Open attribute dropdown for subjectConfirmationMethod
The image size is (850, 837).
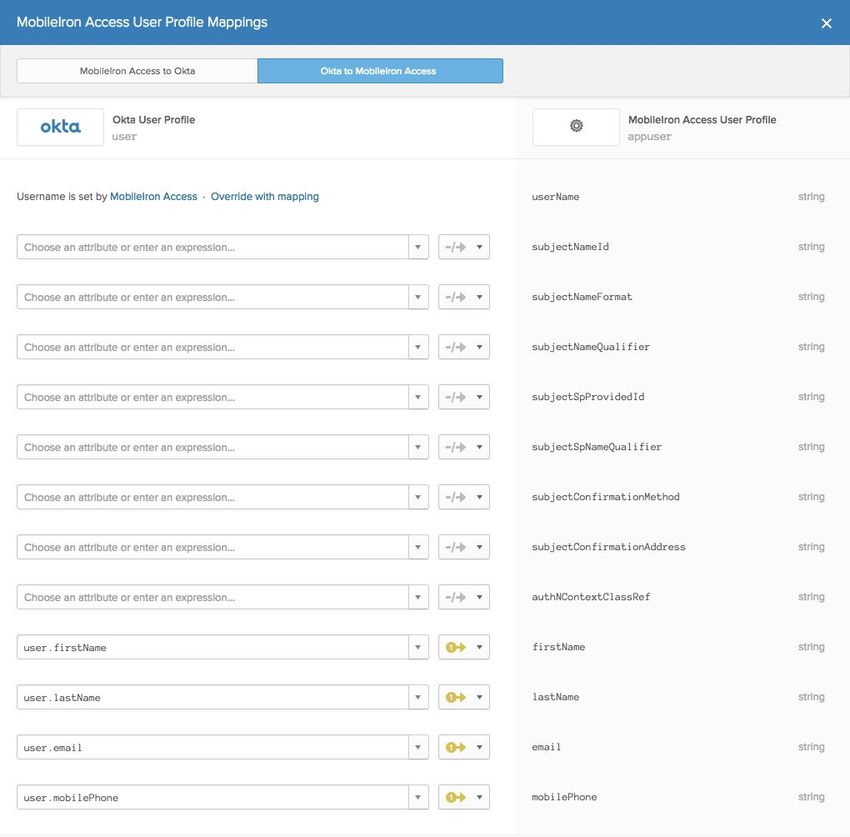coord(418,497)
